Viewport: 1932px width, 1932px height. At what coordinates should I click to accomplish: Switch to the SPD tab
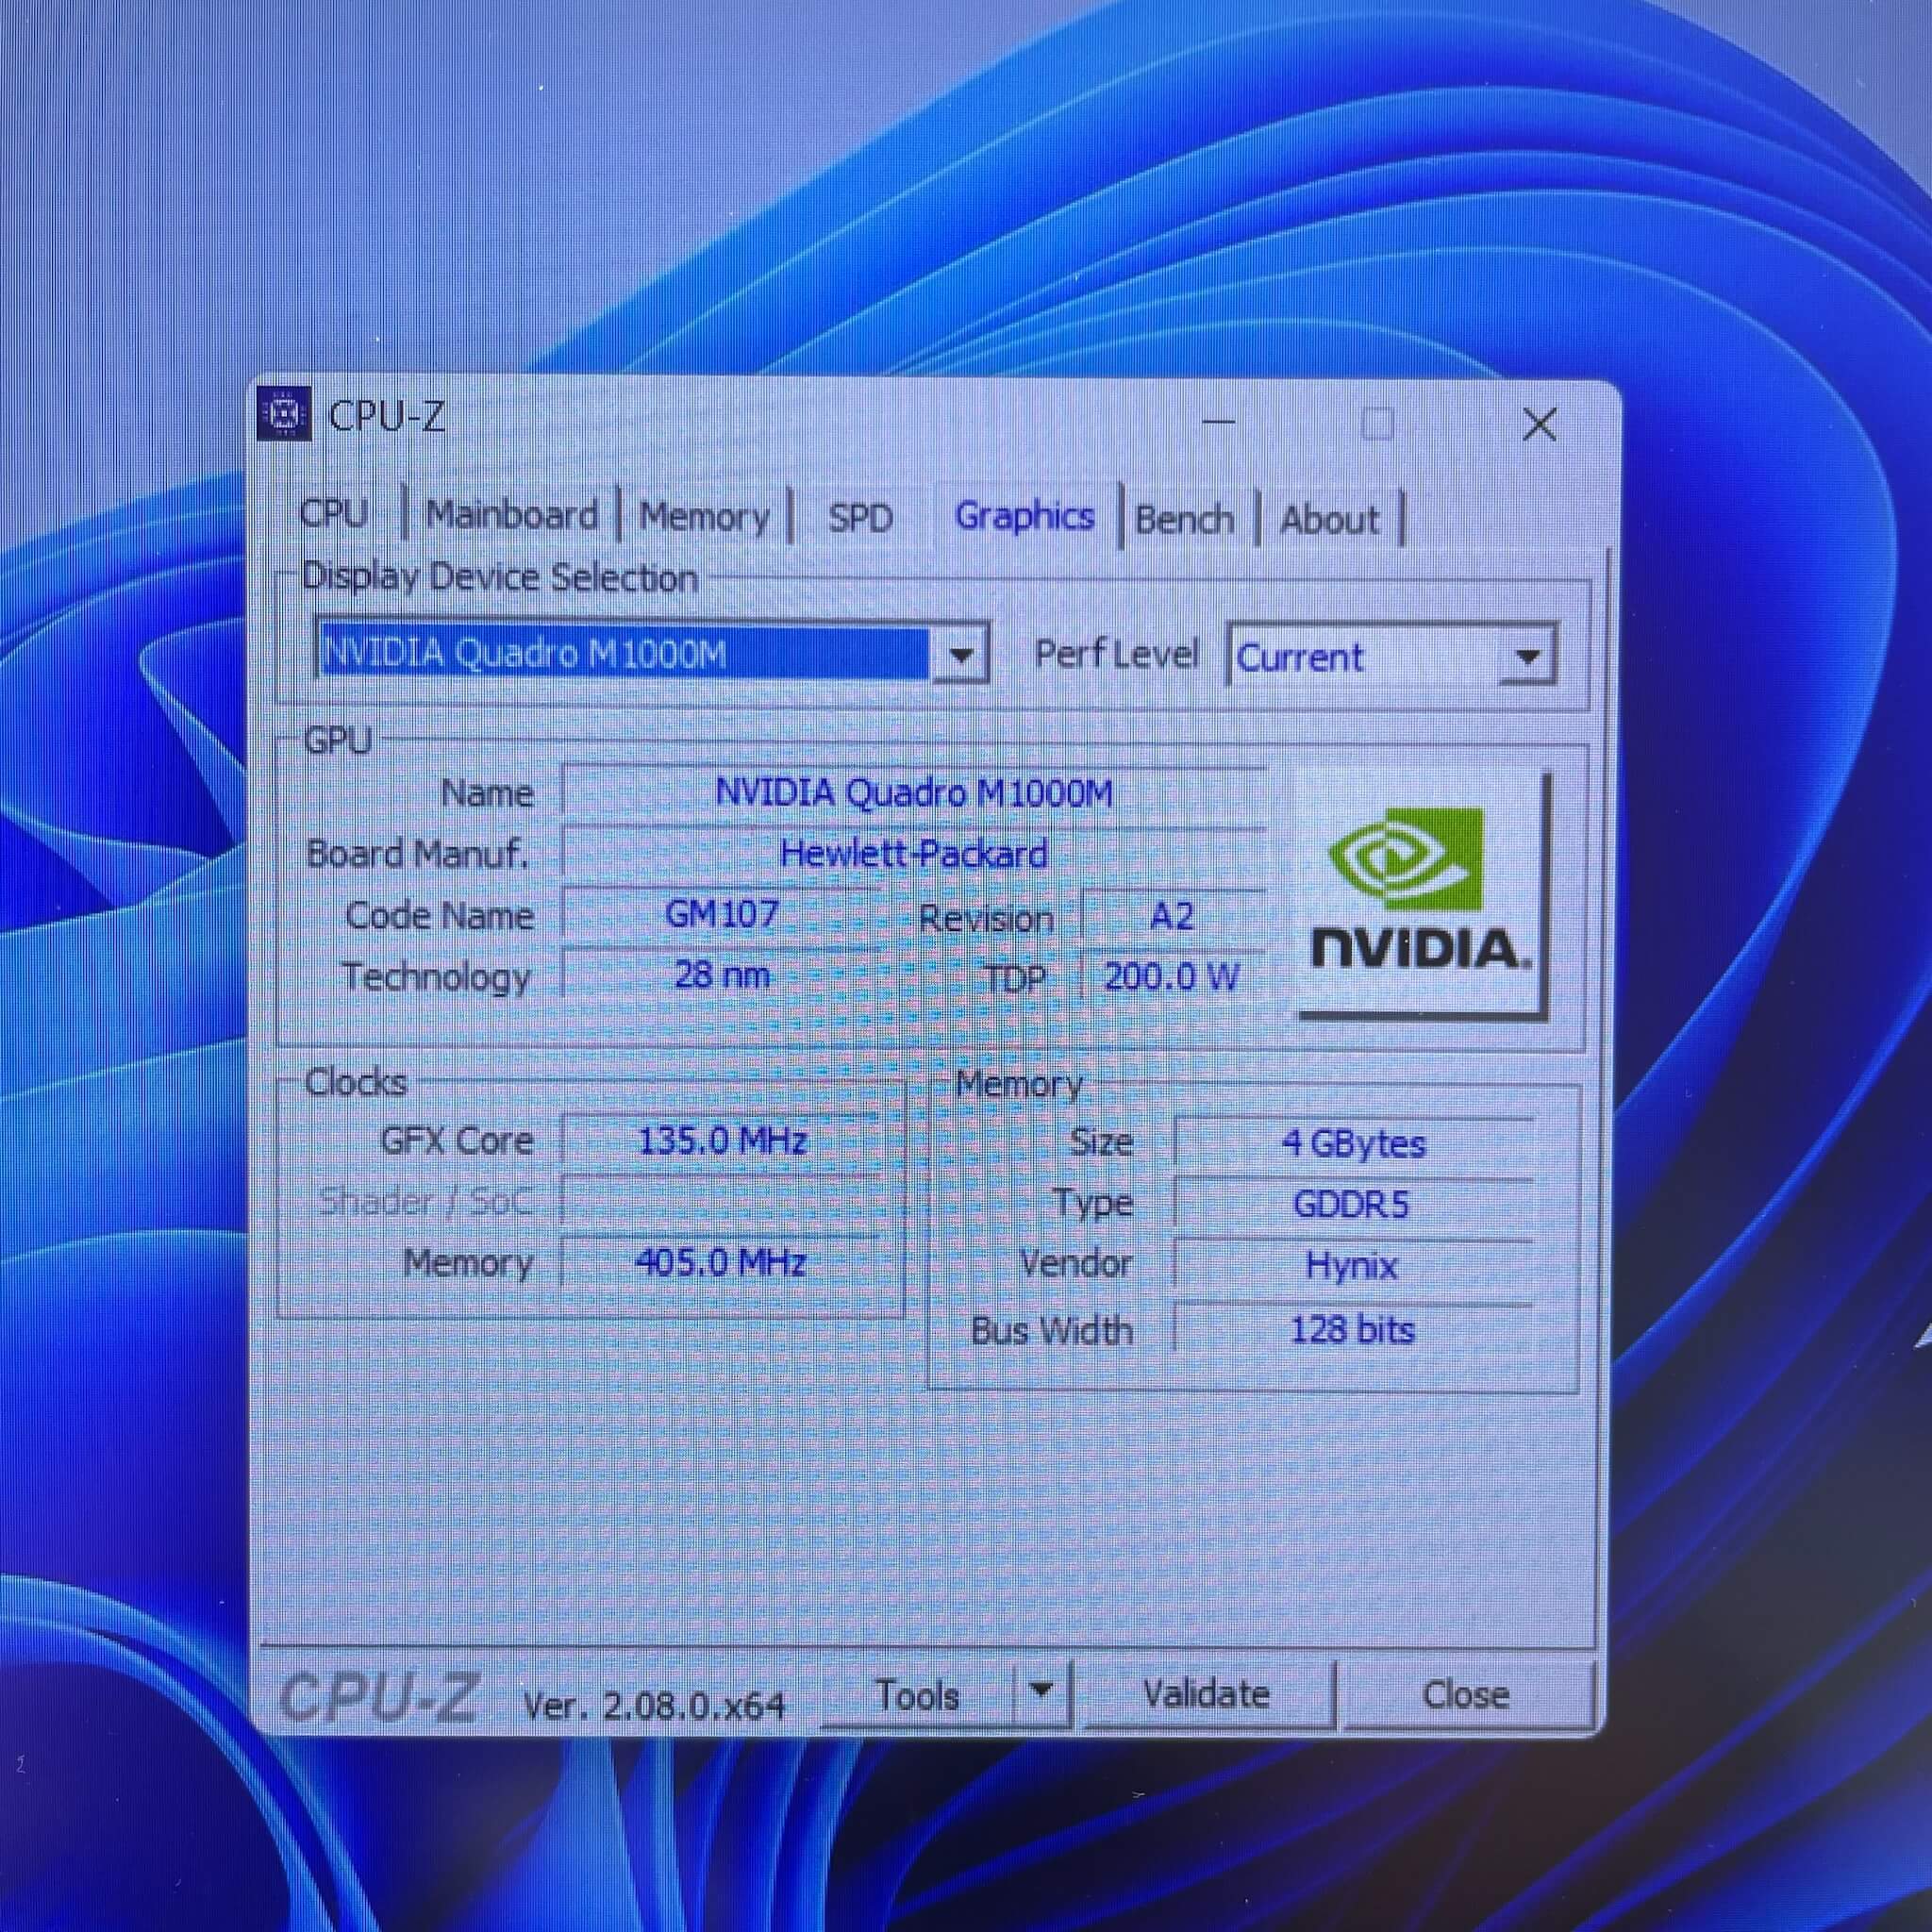[x=860, y=518]
